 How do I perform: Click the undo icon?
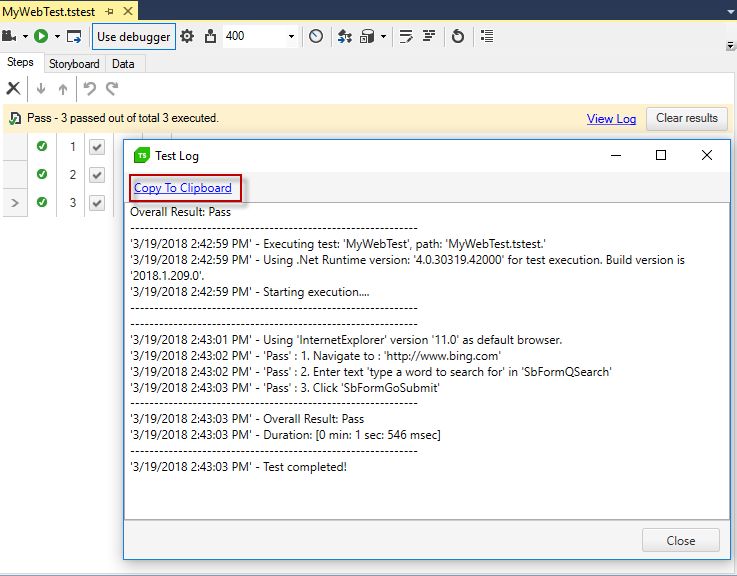tap(89, 88)
